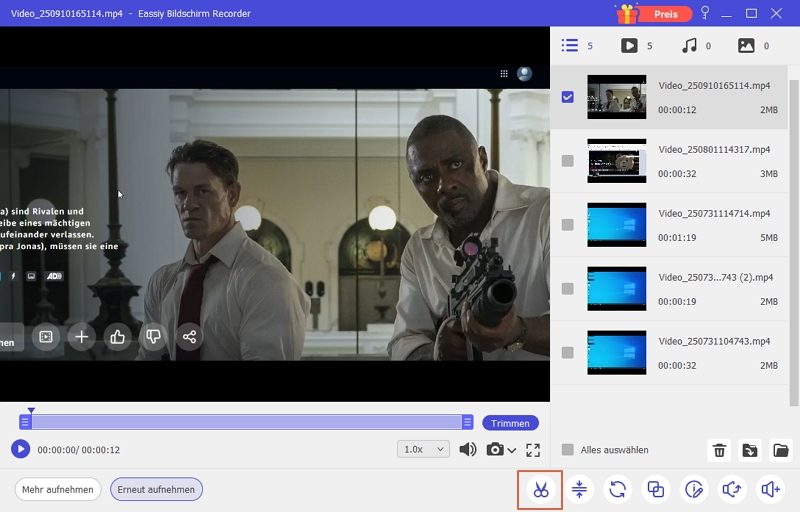Select thumbnail of Video_250731114714.mp4
Screen dimensions: 800x512
point(616,225)
